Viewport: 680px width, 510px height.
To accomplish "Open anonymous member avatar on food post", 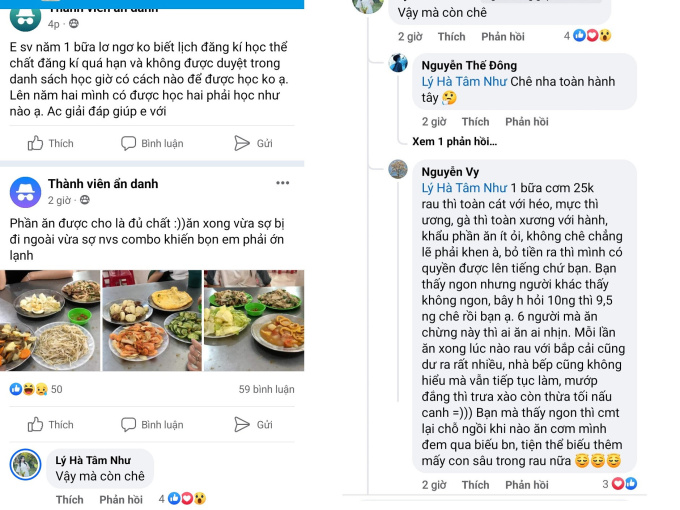I will [x=25, y=192].
